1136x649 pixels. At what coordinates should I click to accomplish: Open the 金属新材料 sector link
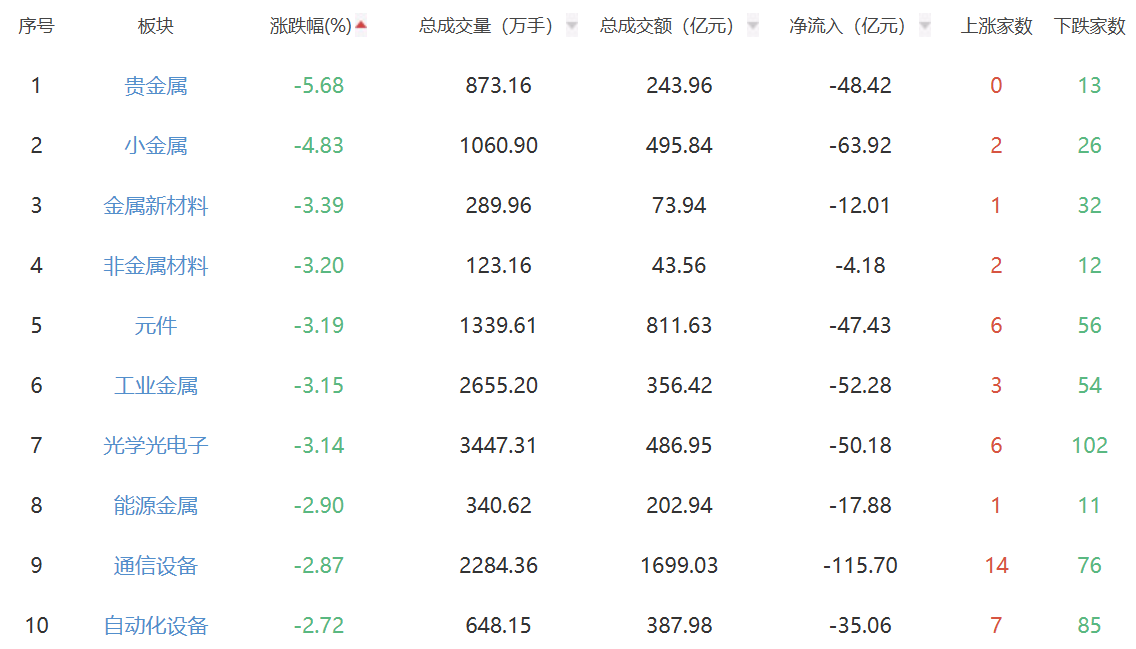pos(156,206)
